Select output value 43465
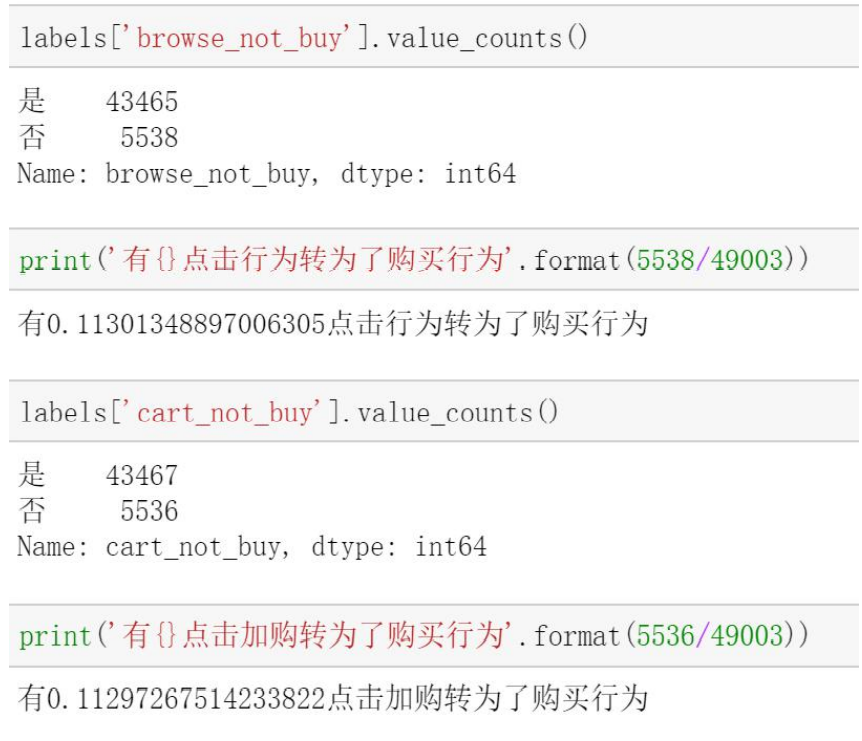Viewport: 862px width, 741px height. point(142,102)
